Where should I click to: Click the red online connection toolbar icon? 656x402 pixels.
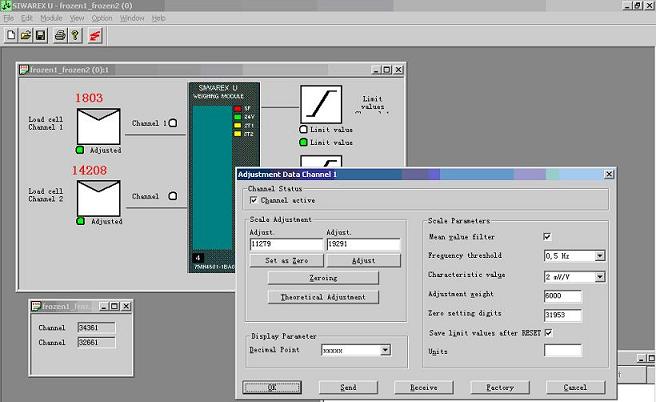(x=95, y=35)
